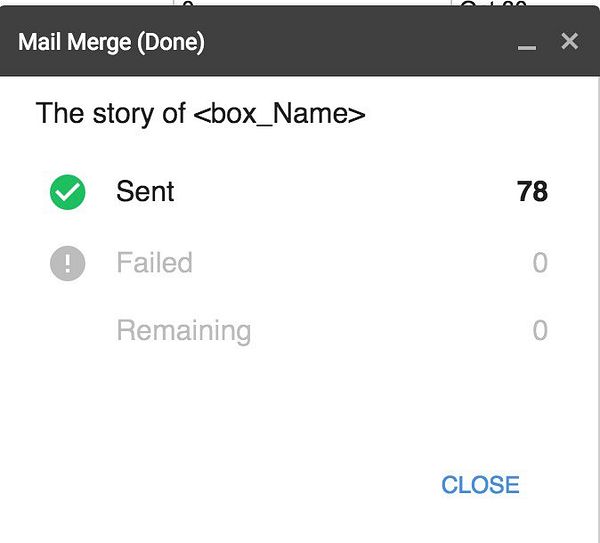Image resolution: width=600 pixels, height=543 pixels.
Task: Click the empty space left of Remaining
Action: pyautogui.click(x=67, y=331)
